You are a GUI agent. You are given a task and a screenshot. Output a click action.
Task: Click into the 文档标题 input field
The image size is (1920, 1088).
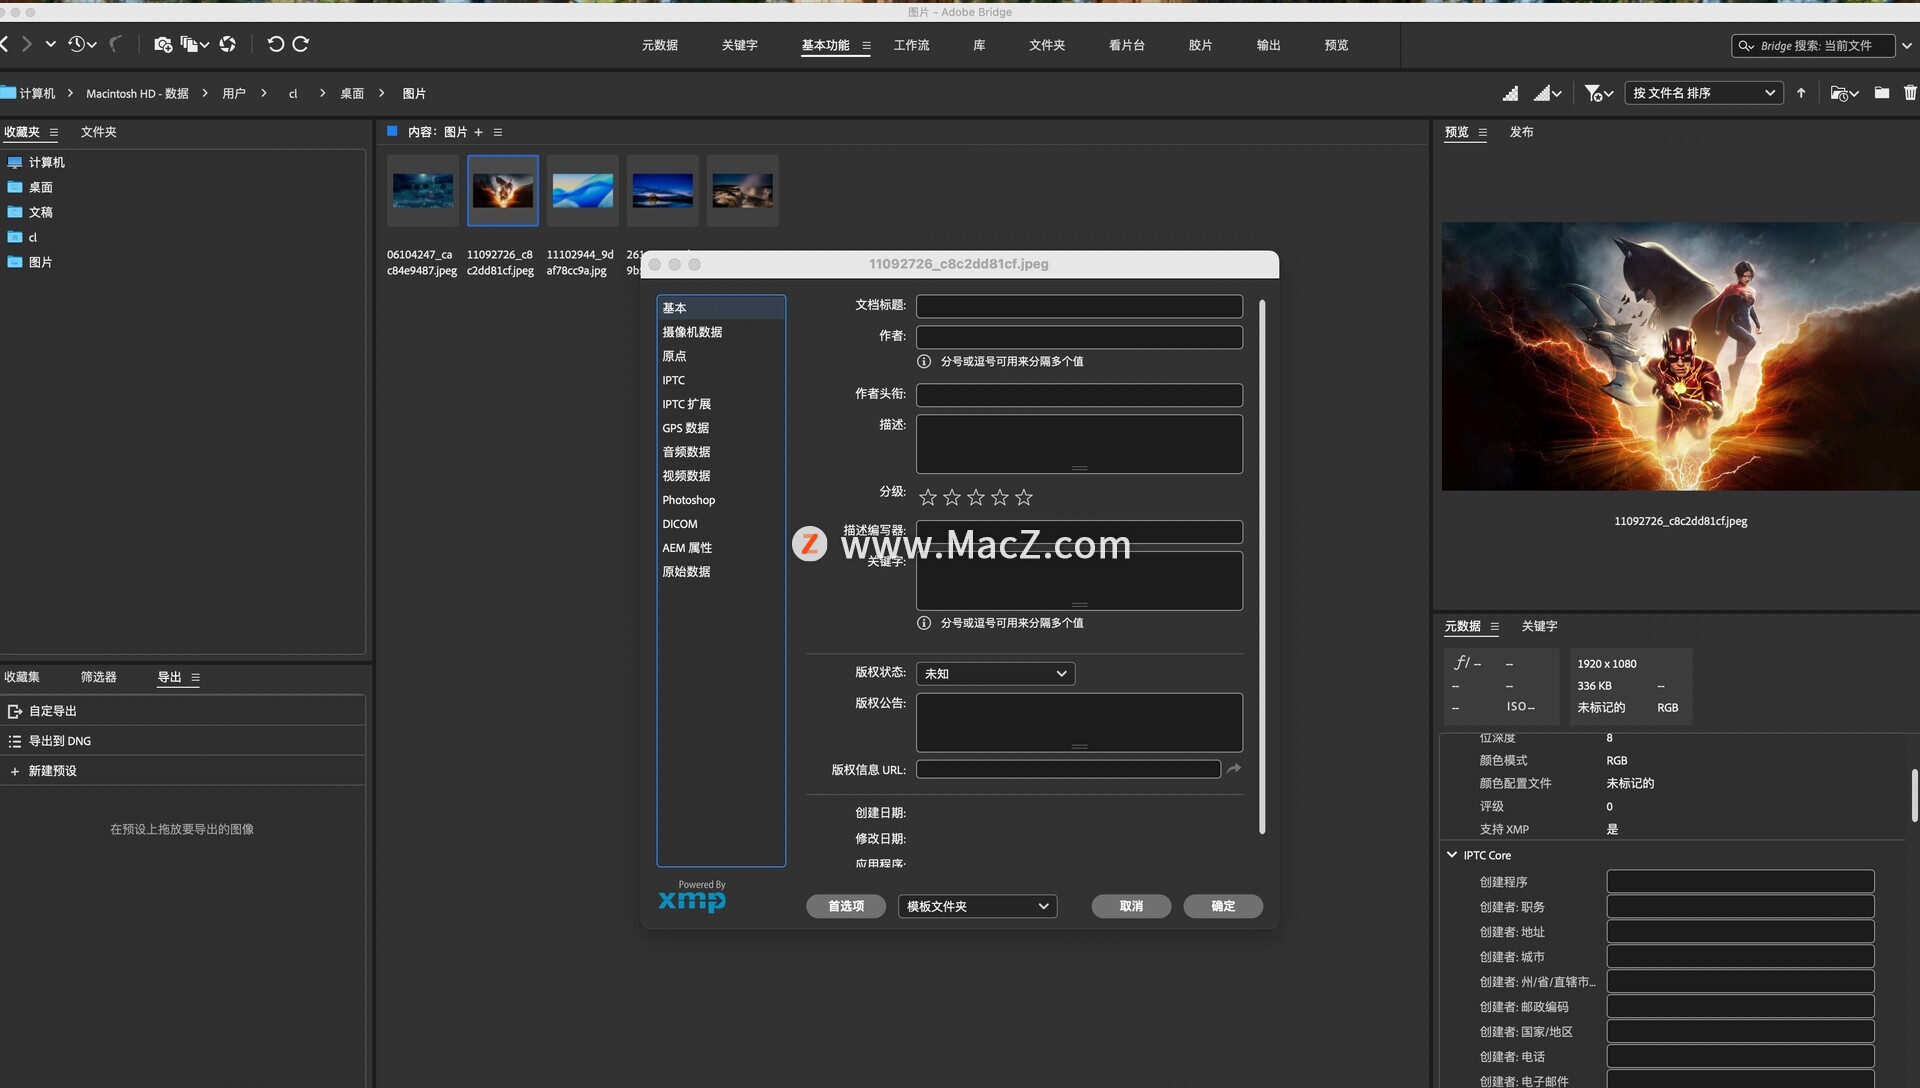point(1079,306)
